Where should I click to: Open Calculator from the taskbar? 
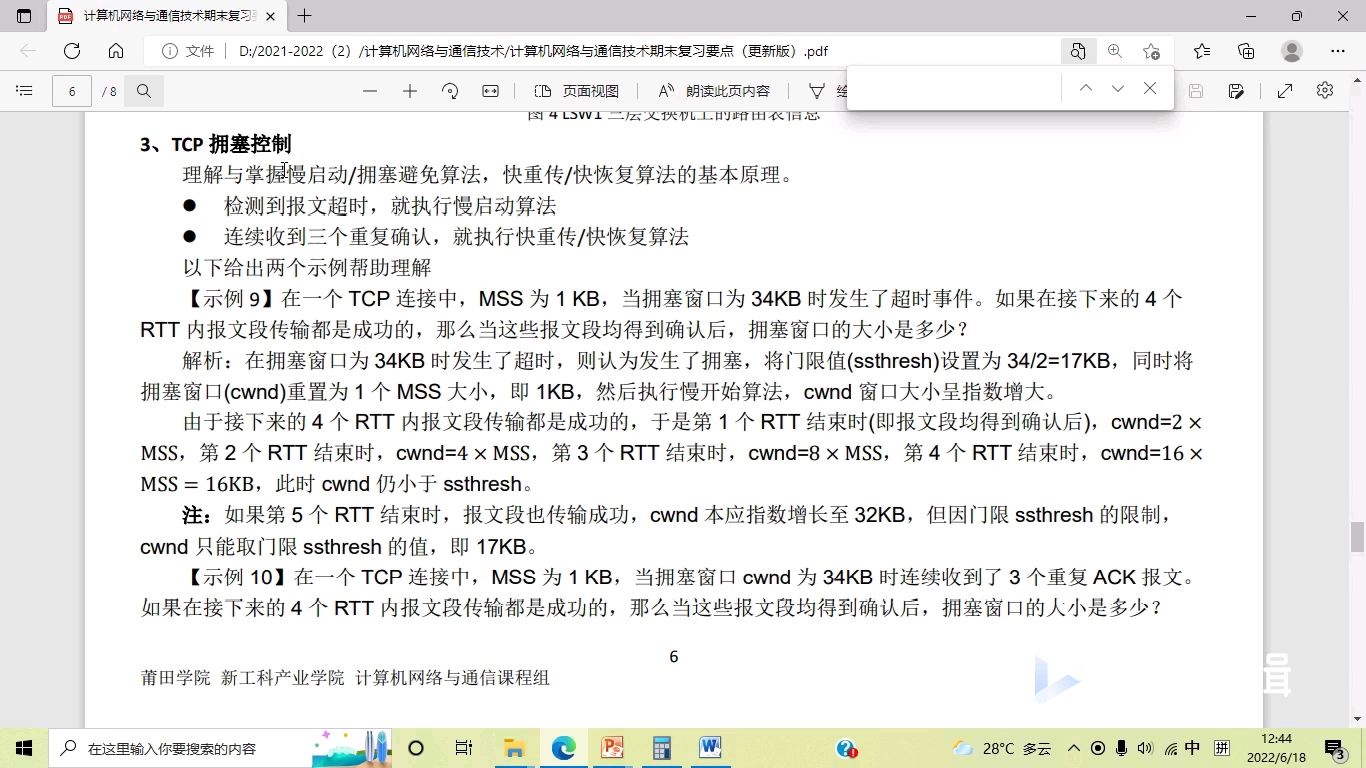point(661,748)
